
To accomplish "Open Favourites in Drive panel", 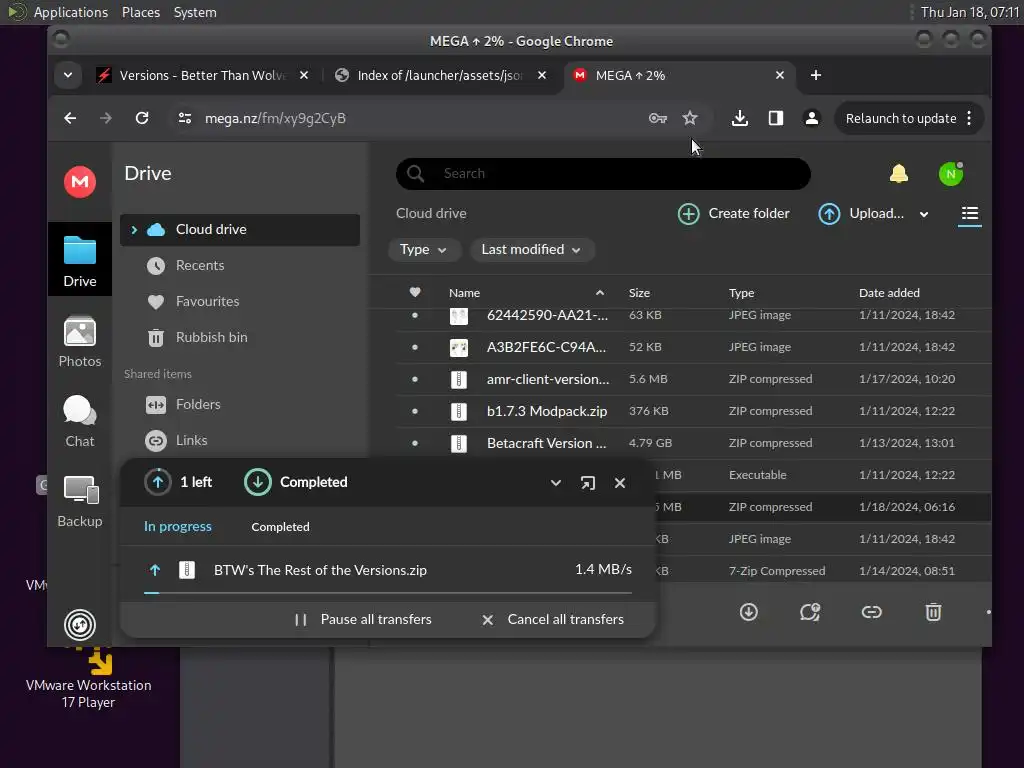I will [207, 301].
